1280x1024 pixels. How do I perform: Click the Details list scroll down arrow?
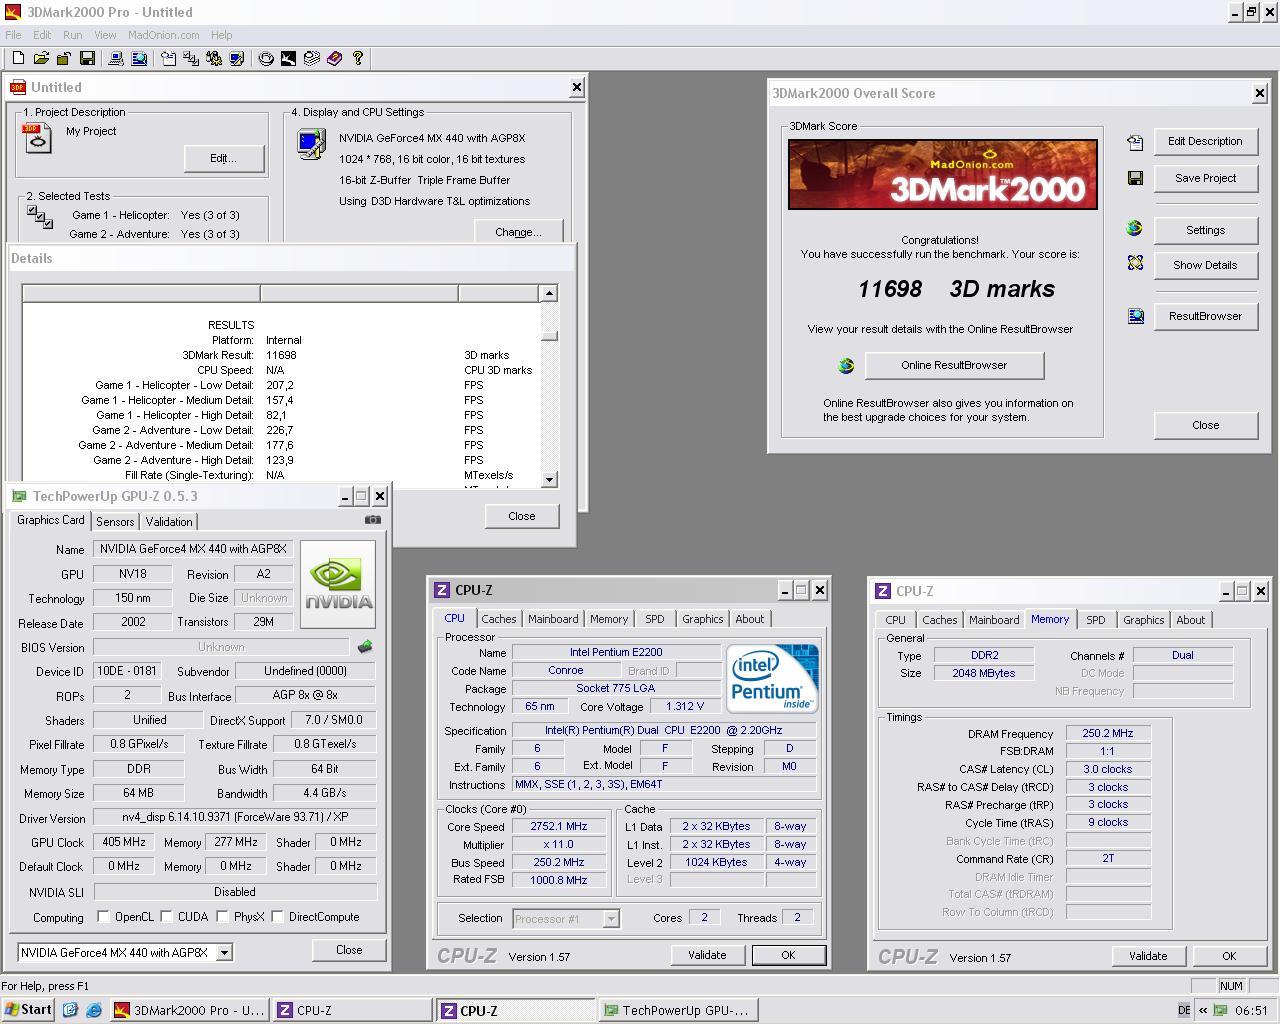pos(548,480)
